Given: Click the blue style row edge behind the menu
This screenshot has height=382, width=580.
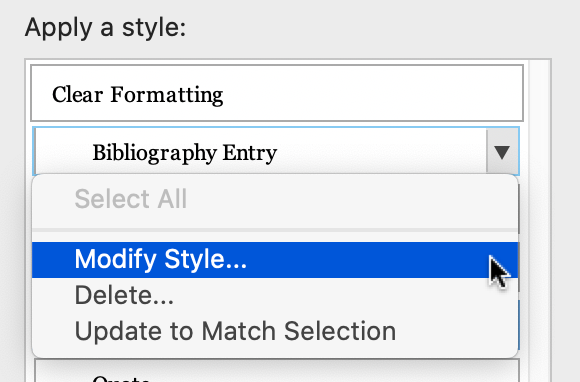Looking at the screenshot, I should (x=519, y=325).
